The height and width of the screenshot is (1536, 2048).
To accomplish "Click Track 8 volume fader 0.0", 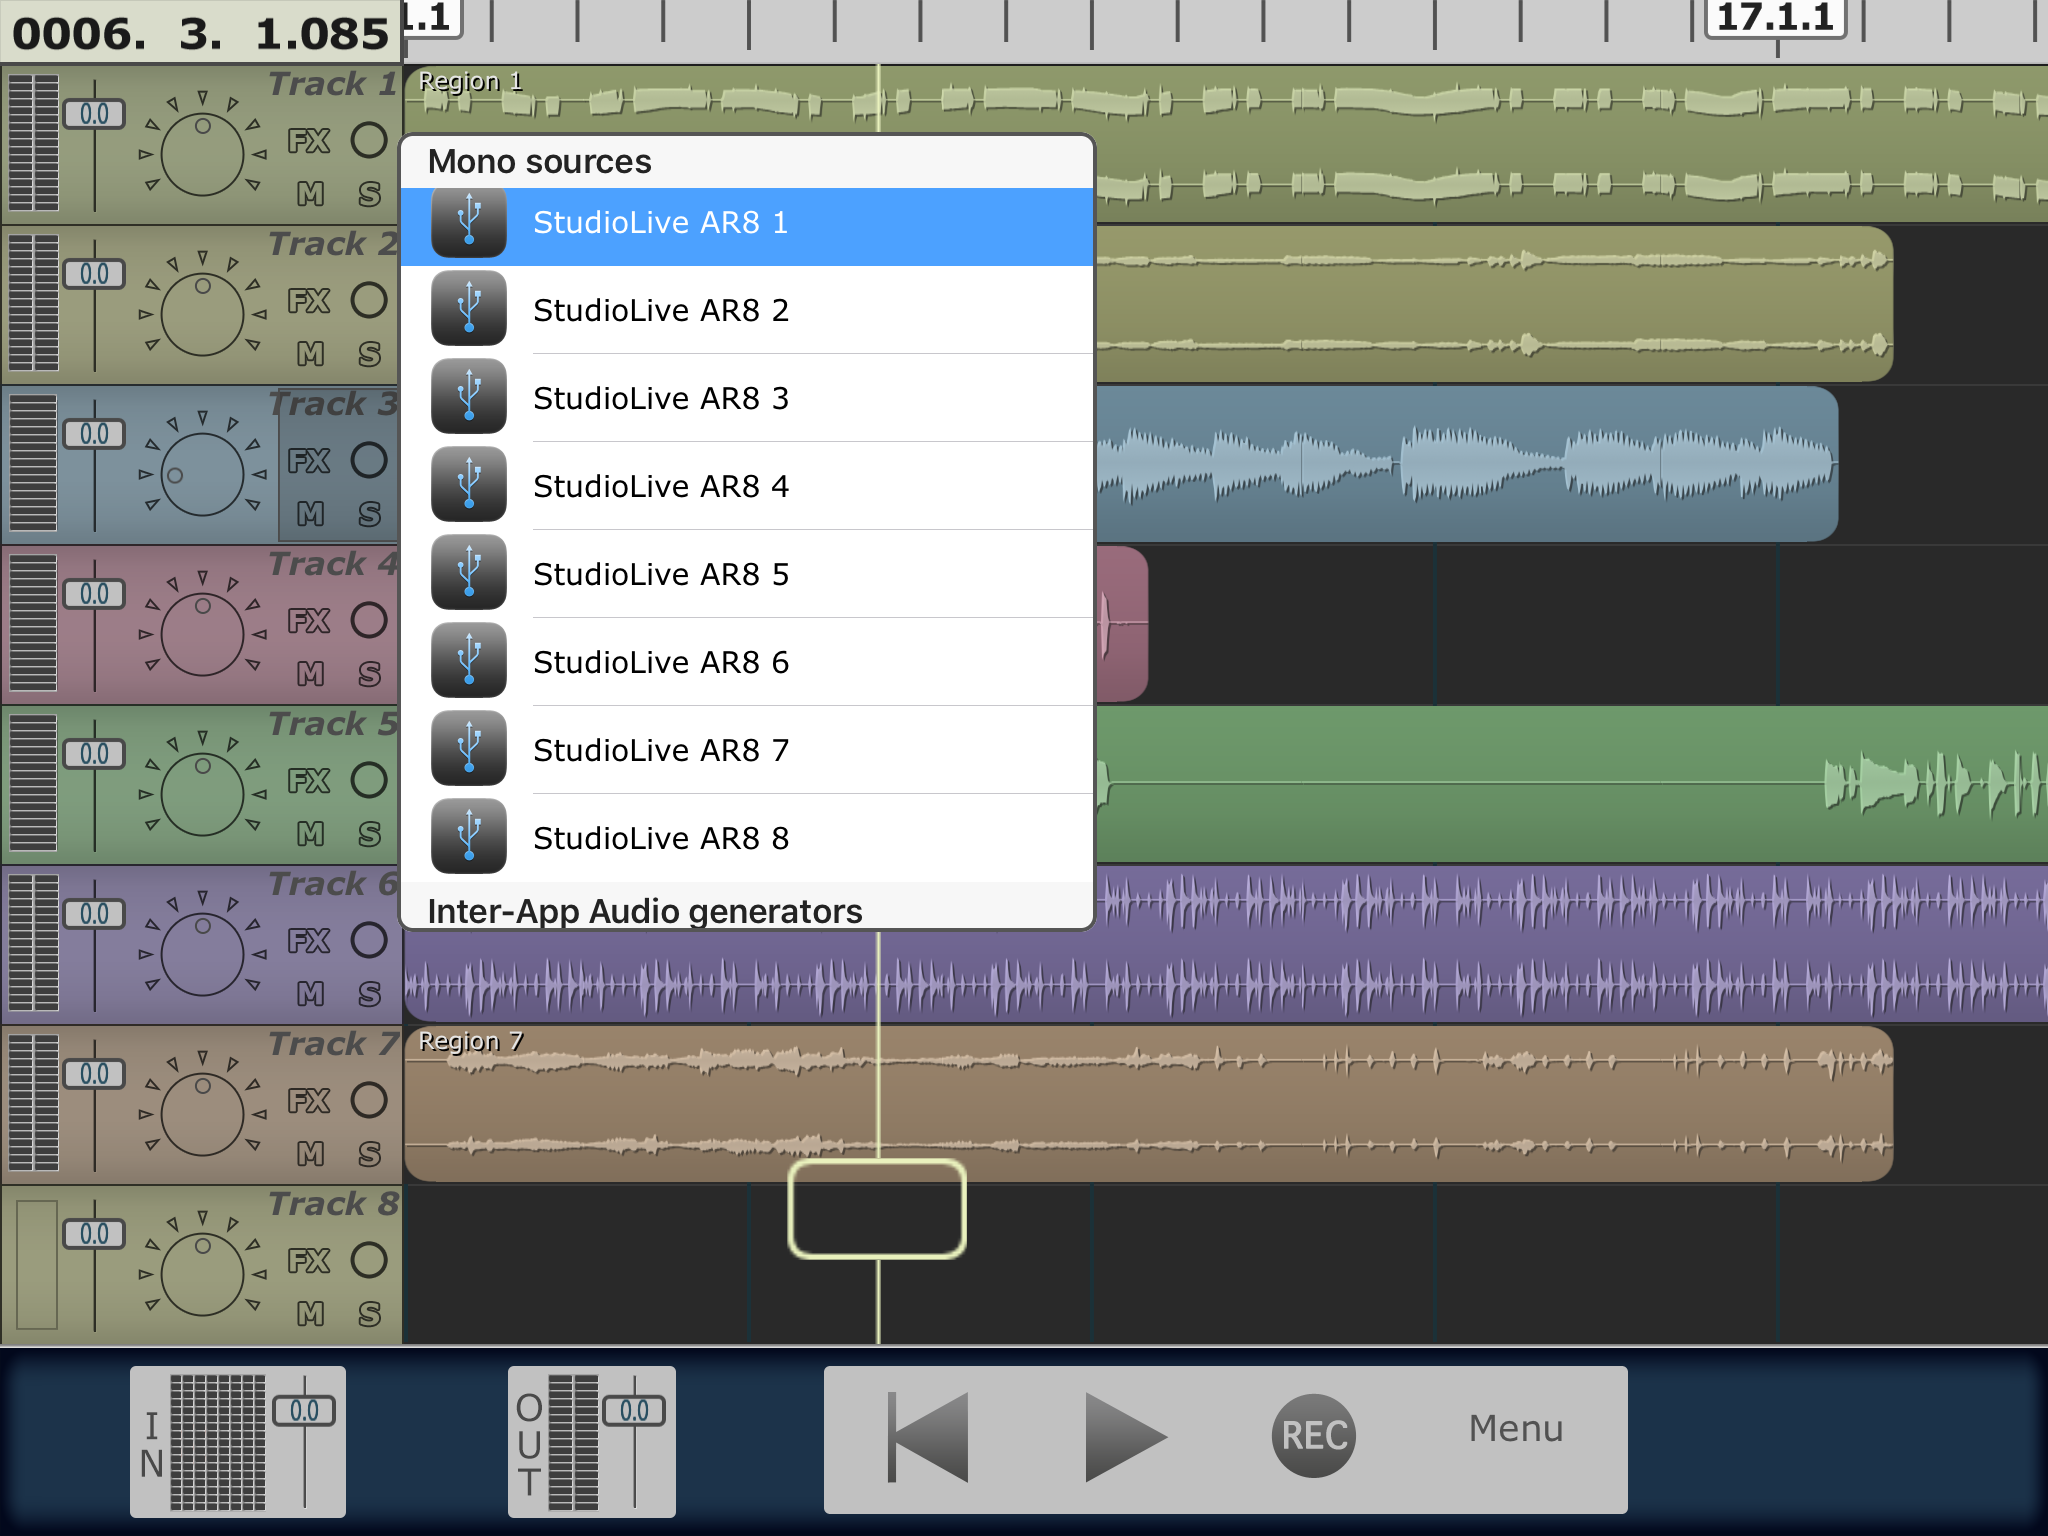I will [x=94, y=1234].
